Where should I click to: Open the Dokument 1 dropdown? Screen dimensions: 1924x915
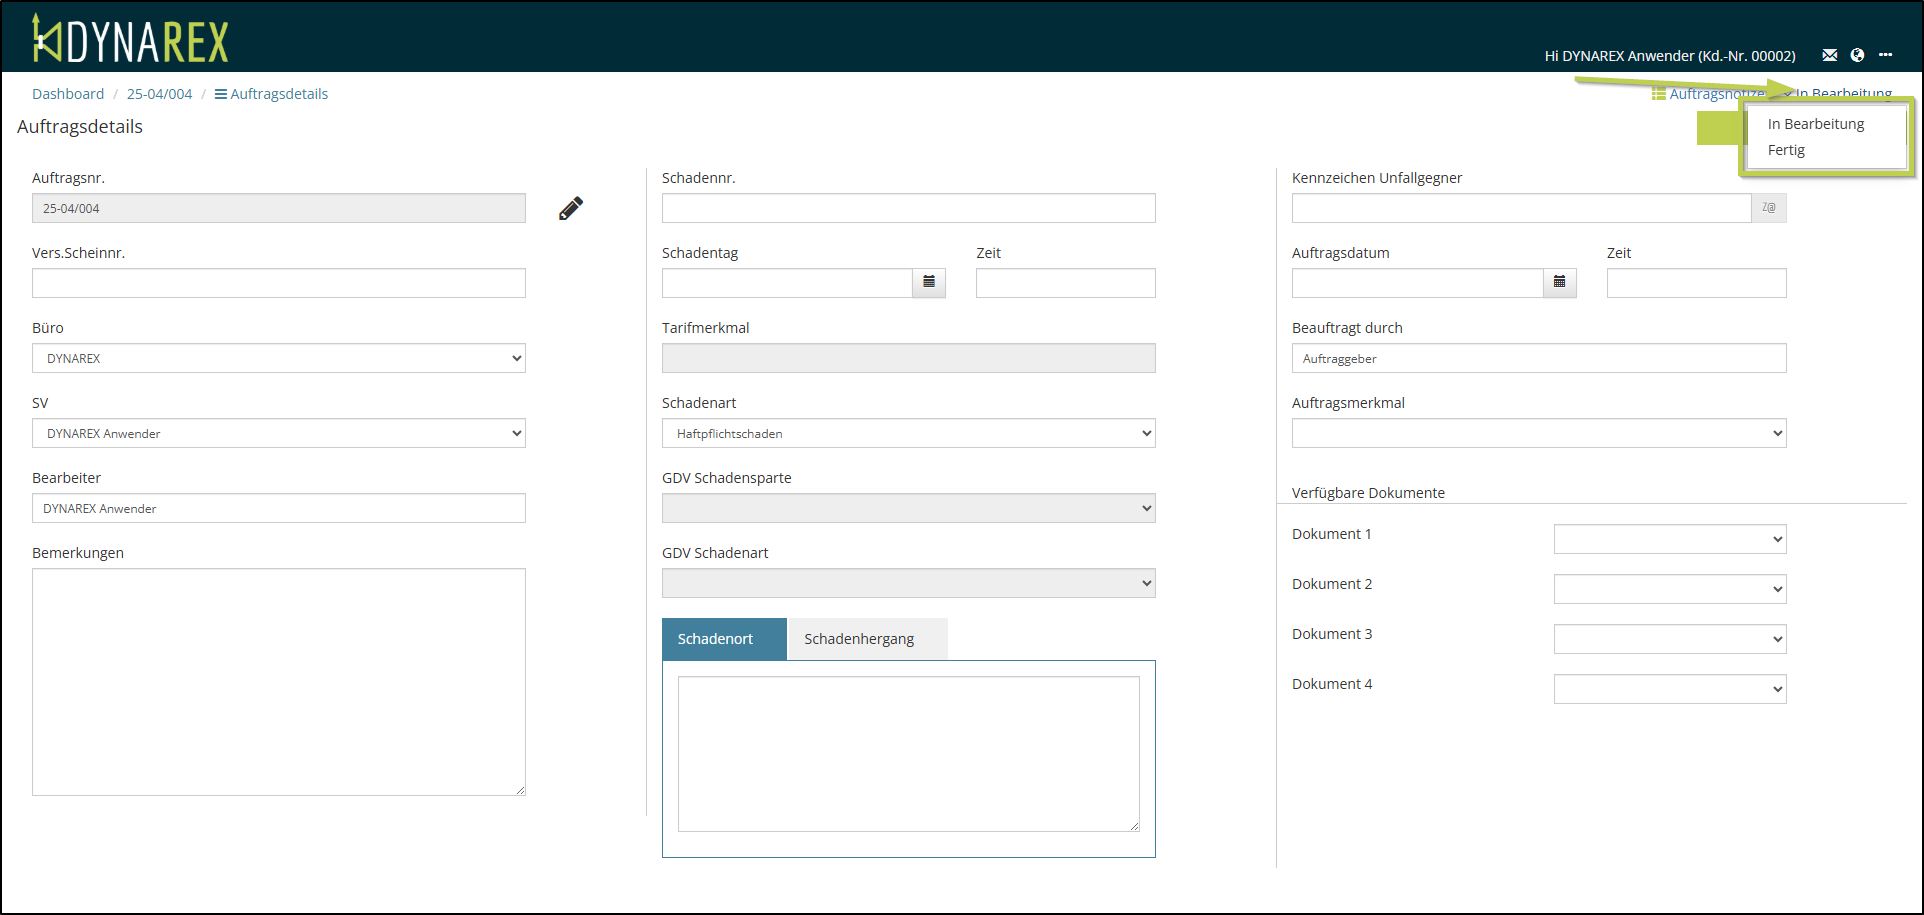pos(1669,539)
